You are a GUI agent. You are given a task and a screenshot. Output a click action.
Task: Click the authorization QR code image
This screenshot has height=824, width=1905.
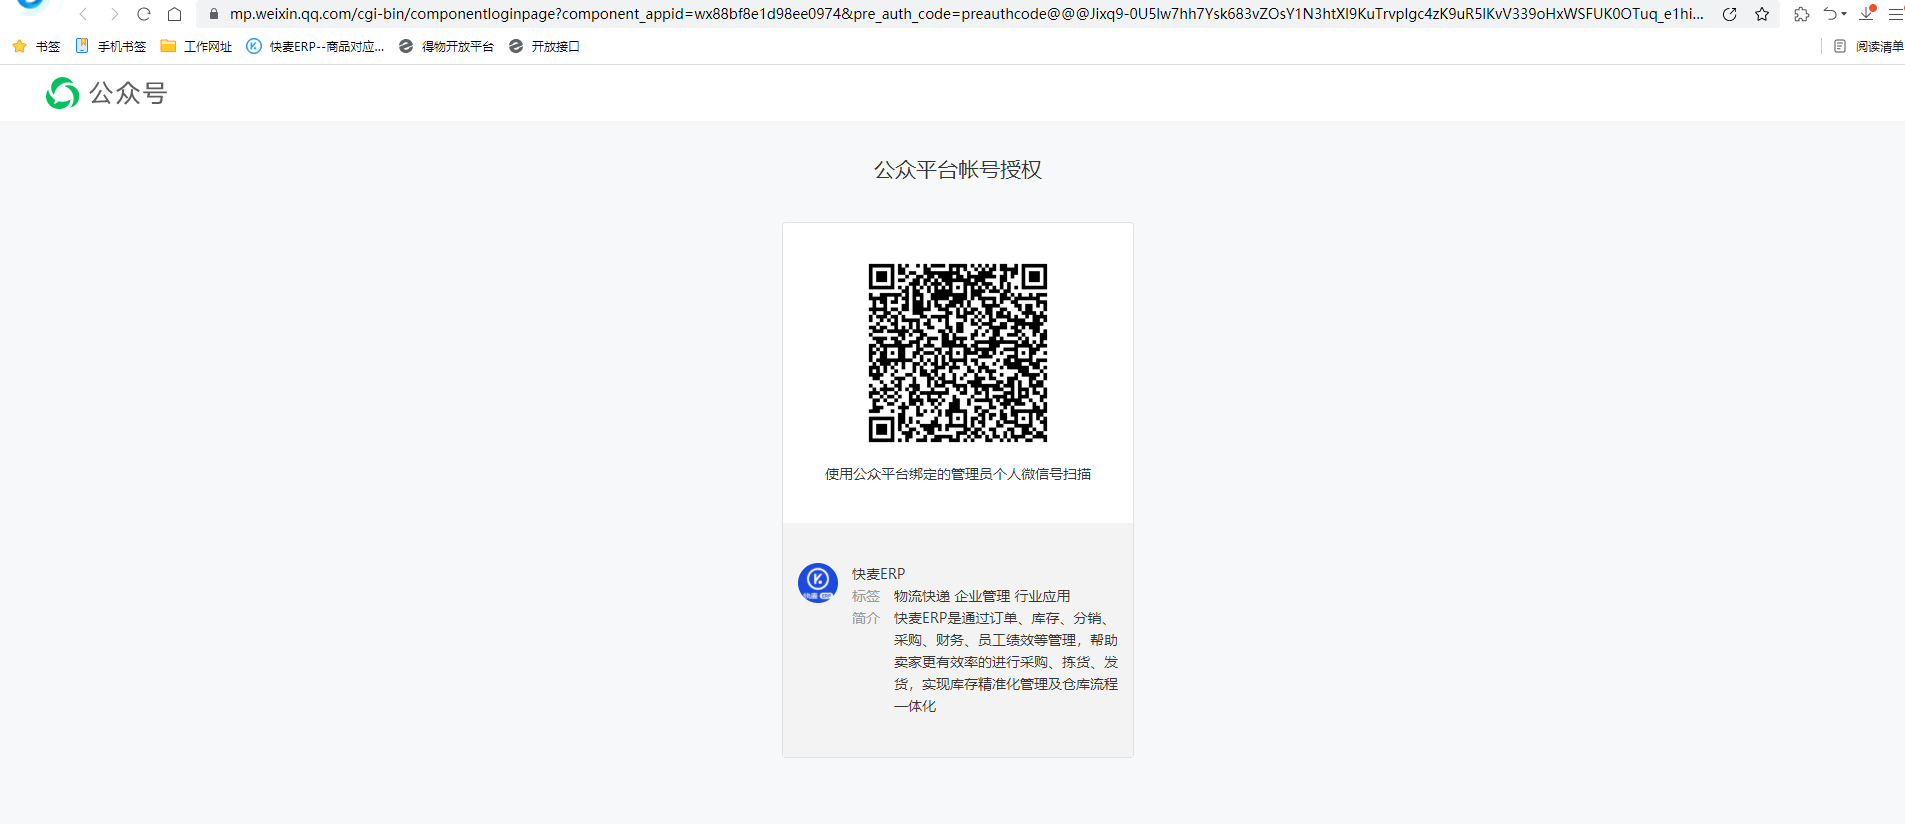pyautogui.click(x=958, y=353)
